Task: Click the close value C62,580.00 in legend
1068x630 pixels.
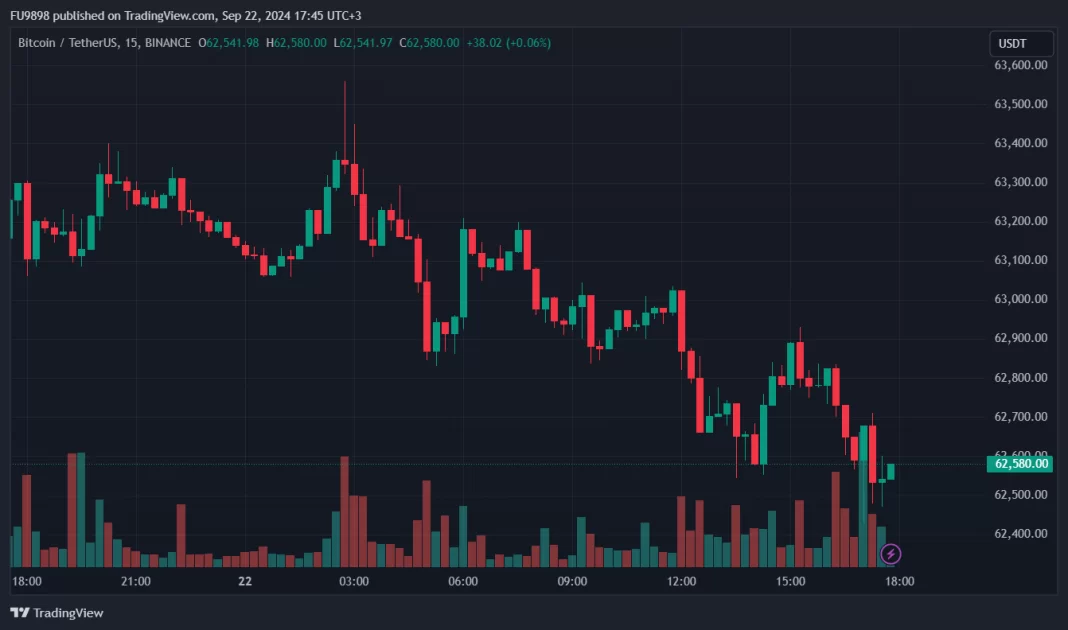Action: (430, 43)
